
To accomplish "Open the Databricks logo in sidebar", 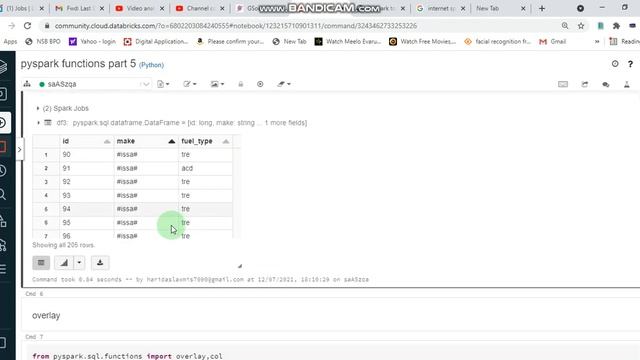I will 3,67.
